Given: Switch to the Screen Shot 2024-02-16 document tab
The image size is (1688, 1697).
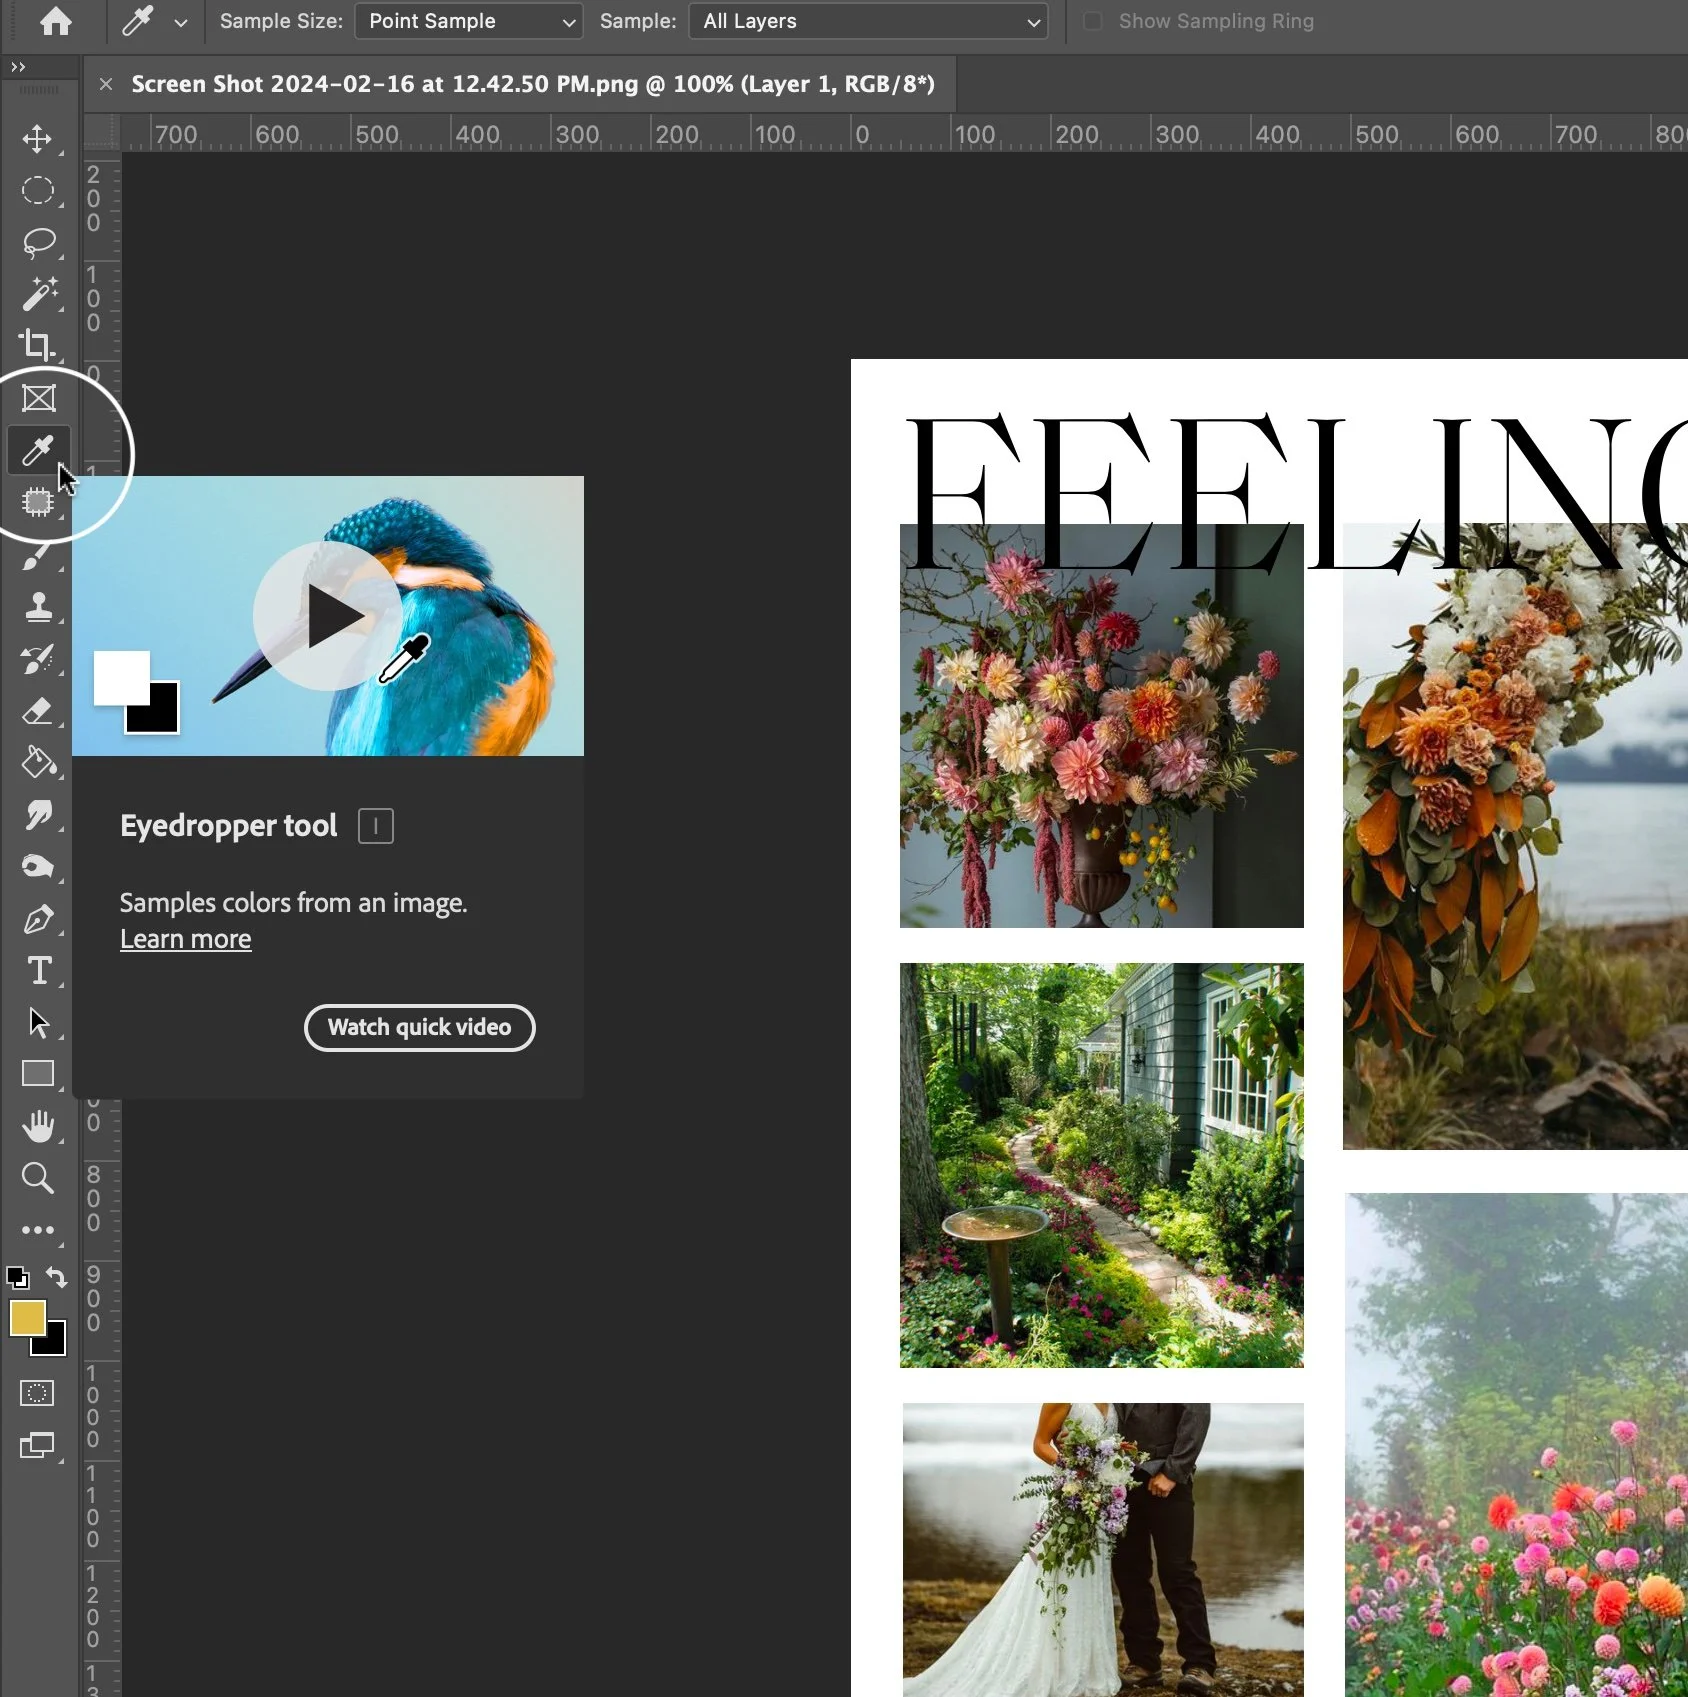Looking at the screenshot, I should [533, 84].
